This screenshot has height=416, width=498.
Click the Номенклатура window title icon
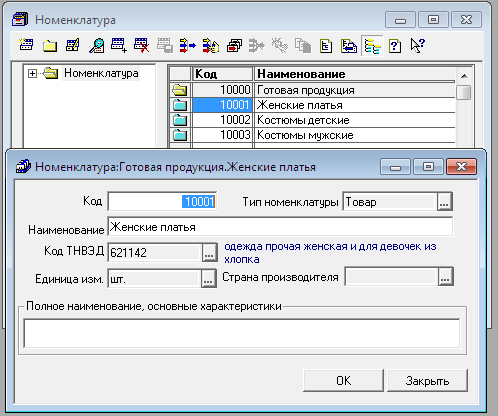[20, 20]
